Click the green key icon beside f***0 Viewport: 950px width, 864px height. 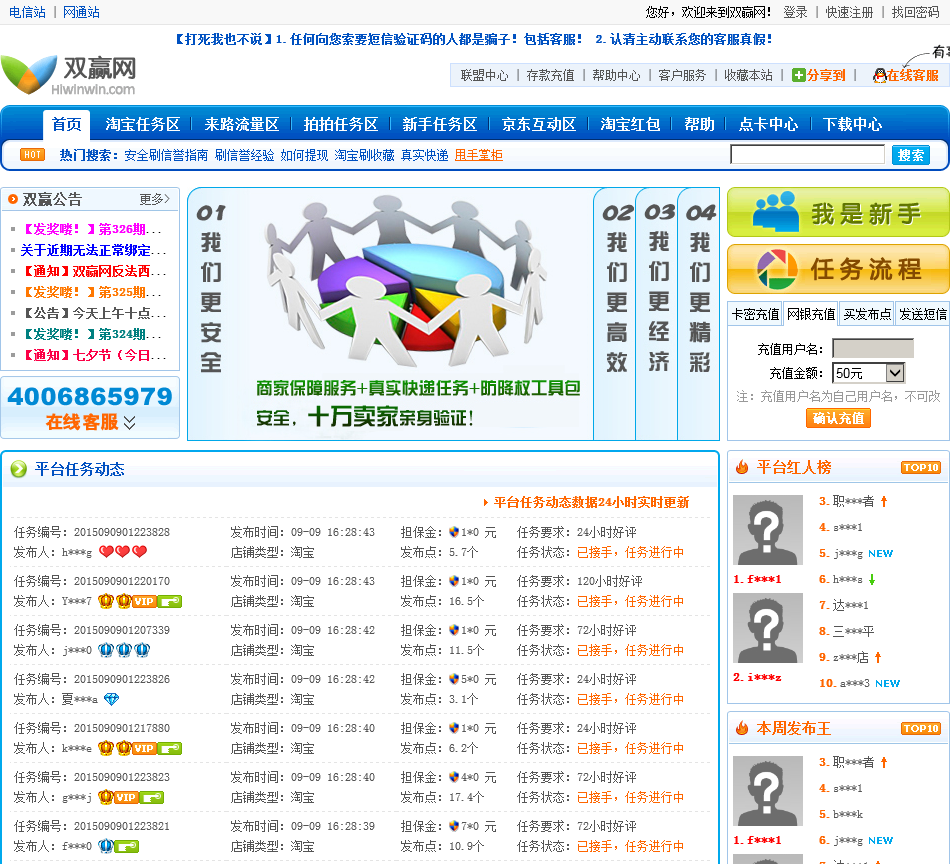click(127, 846)
